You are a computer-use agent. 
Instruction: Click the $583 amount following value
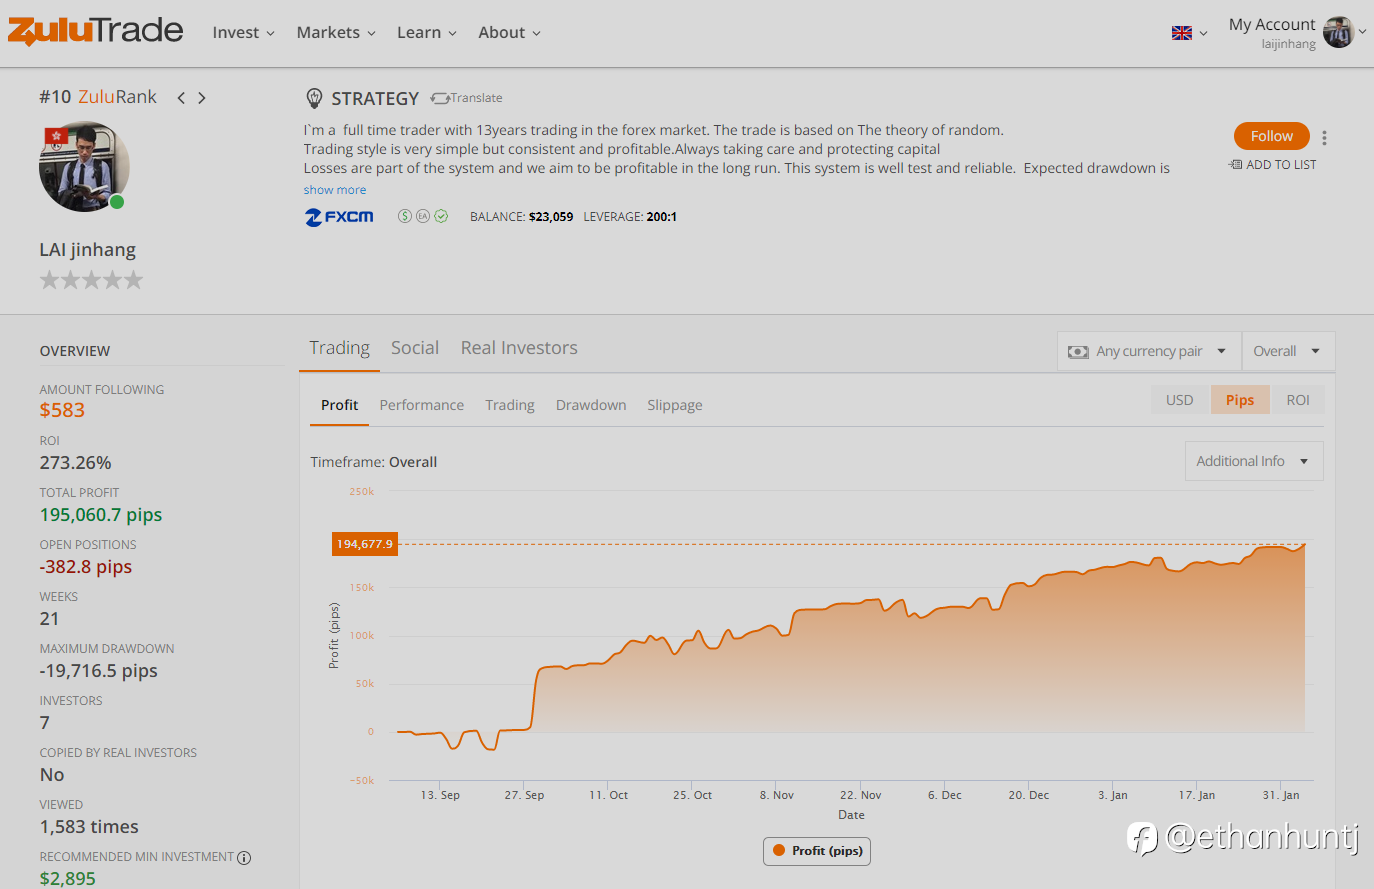point(62,410)
